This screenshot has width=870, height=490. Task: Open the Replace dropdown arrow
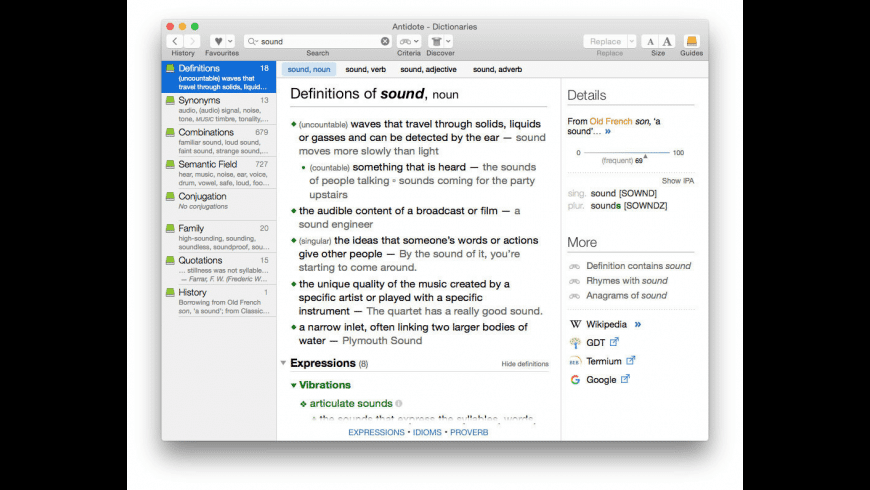tap(631, 41)
